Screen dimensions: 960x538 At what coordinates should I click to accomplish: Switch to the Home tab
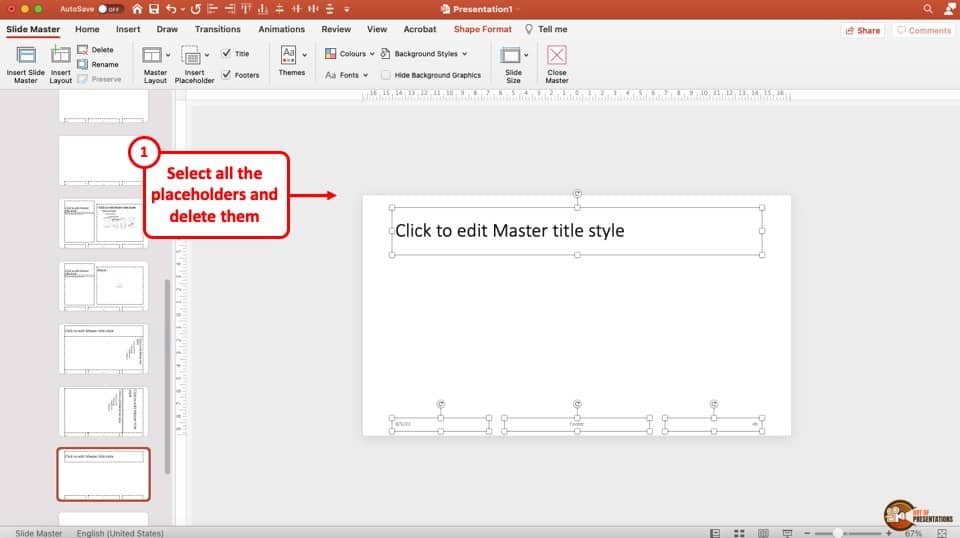pyautogui.click(x=87, y=29)
